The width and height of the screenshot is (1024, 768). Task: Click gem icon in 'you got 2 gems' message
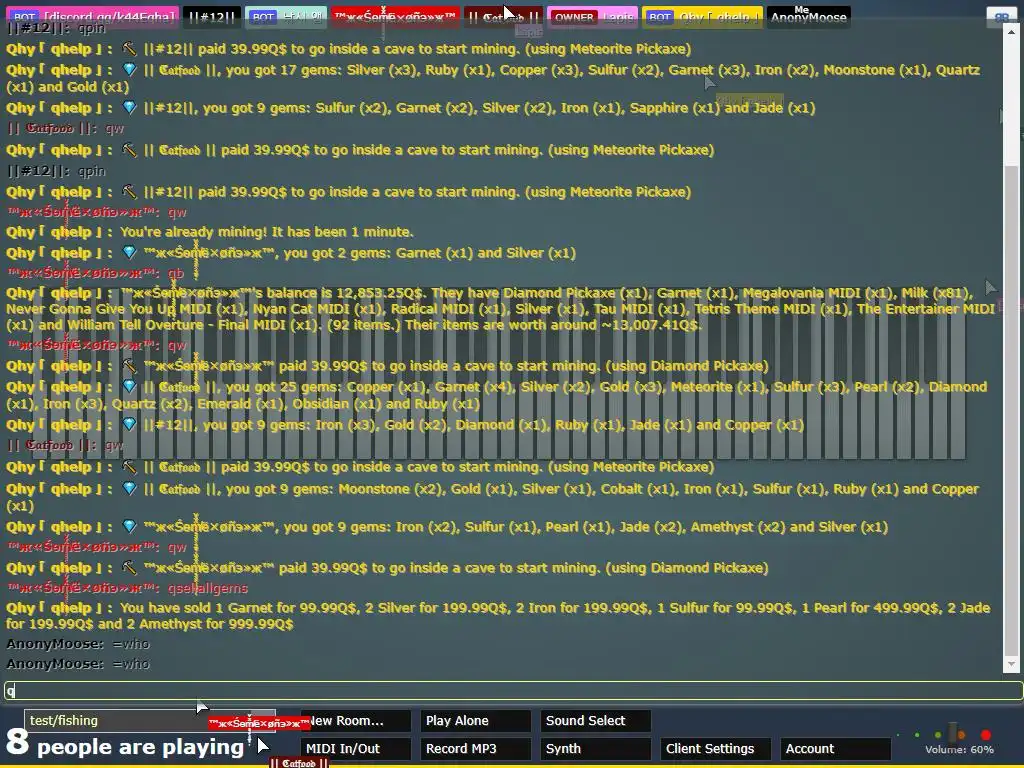129,253
